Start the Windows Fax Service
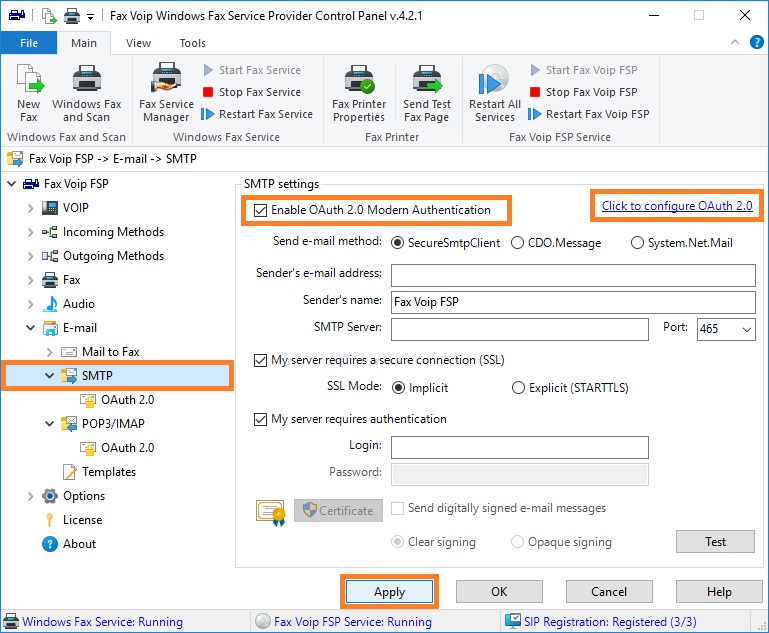This screenshot has width=769, height=633. [252, 70]
